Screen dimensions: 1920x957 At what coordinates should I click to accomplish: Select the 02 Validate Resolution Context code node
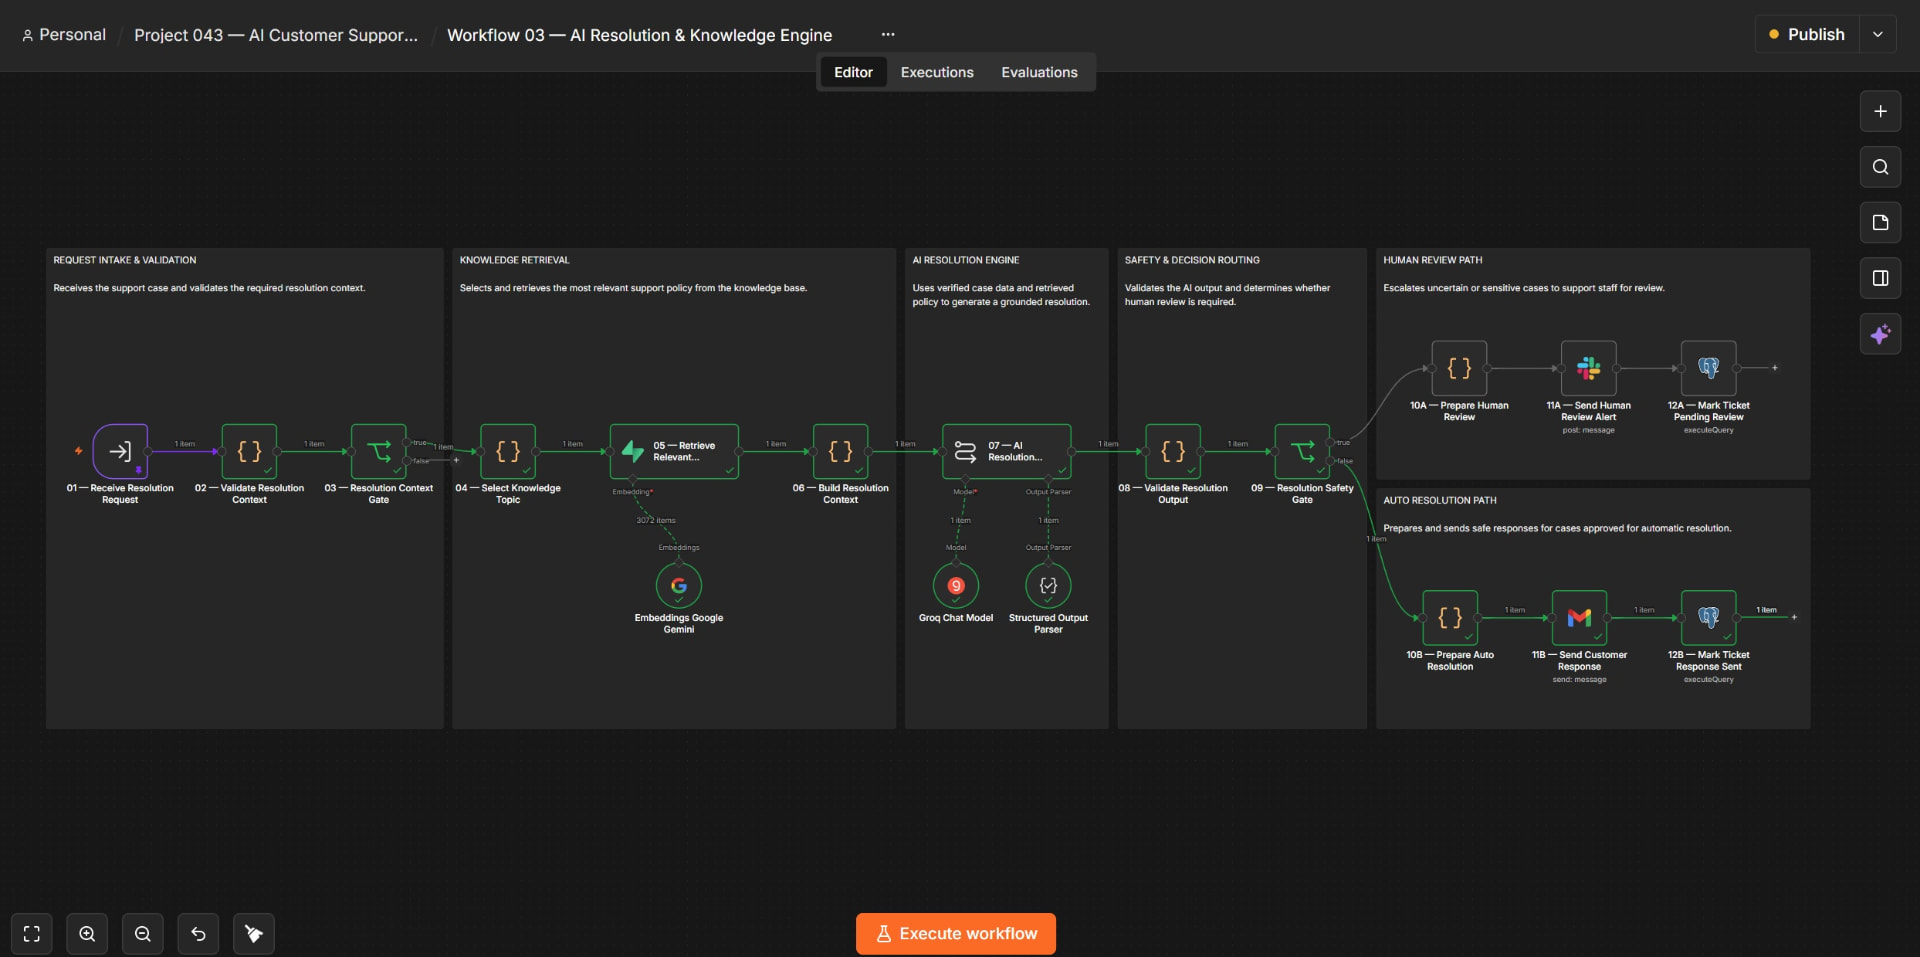tap(249, 451)
